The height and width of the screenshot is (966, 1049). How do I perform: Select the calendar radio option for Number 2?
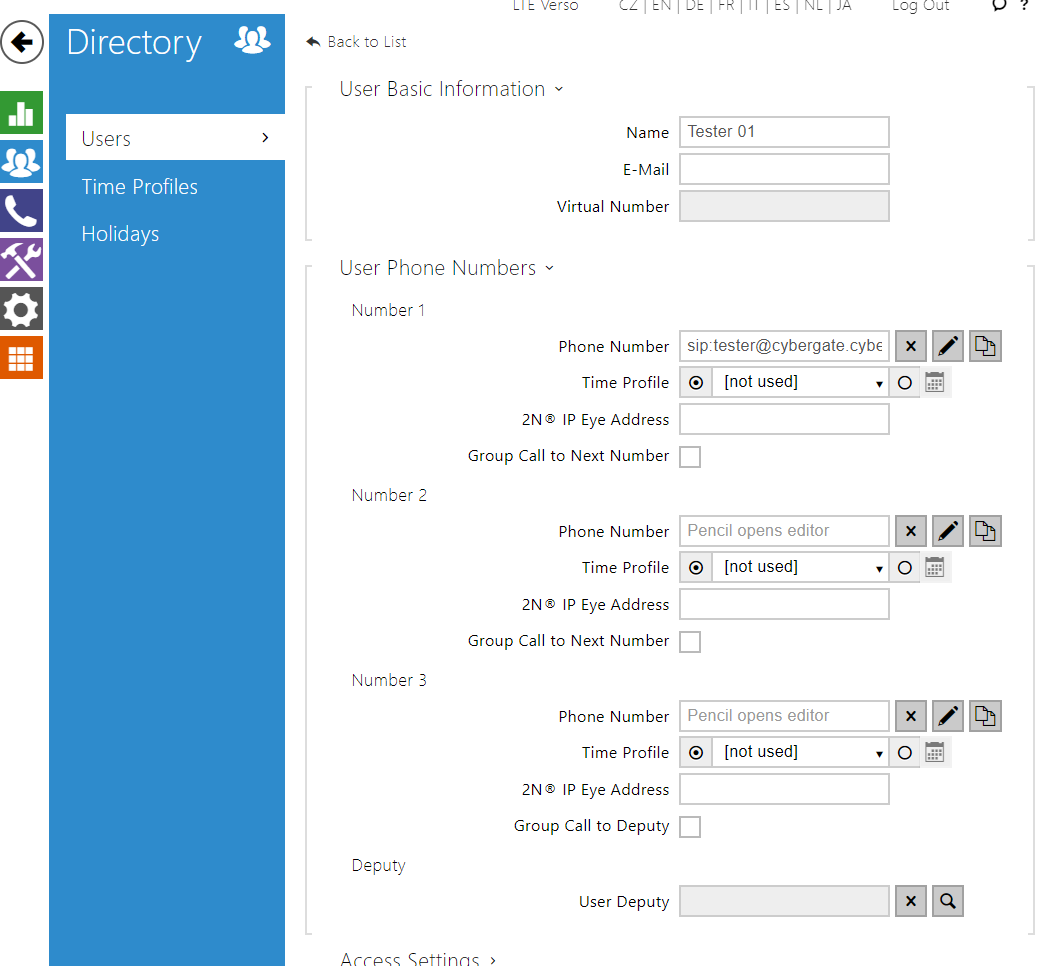pyautogui.click(x=905, y=567)
